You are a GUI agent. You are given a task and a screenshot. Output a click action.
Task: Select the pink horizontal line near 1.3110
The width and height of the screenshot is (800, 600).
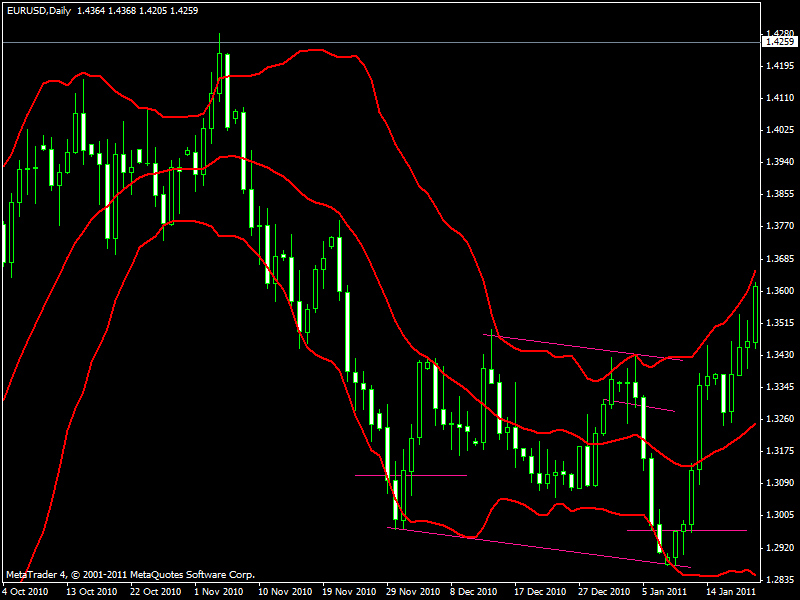411,475
